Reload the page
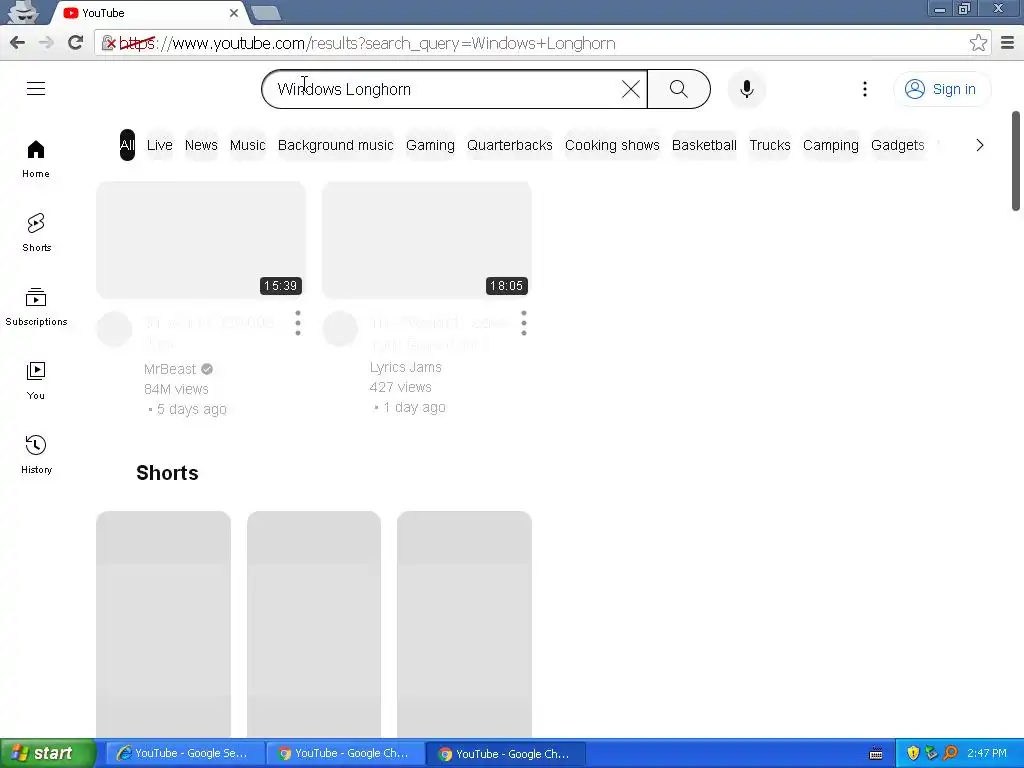The image size is (1024, 768). pyautogui.click(x=75, y=43)
